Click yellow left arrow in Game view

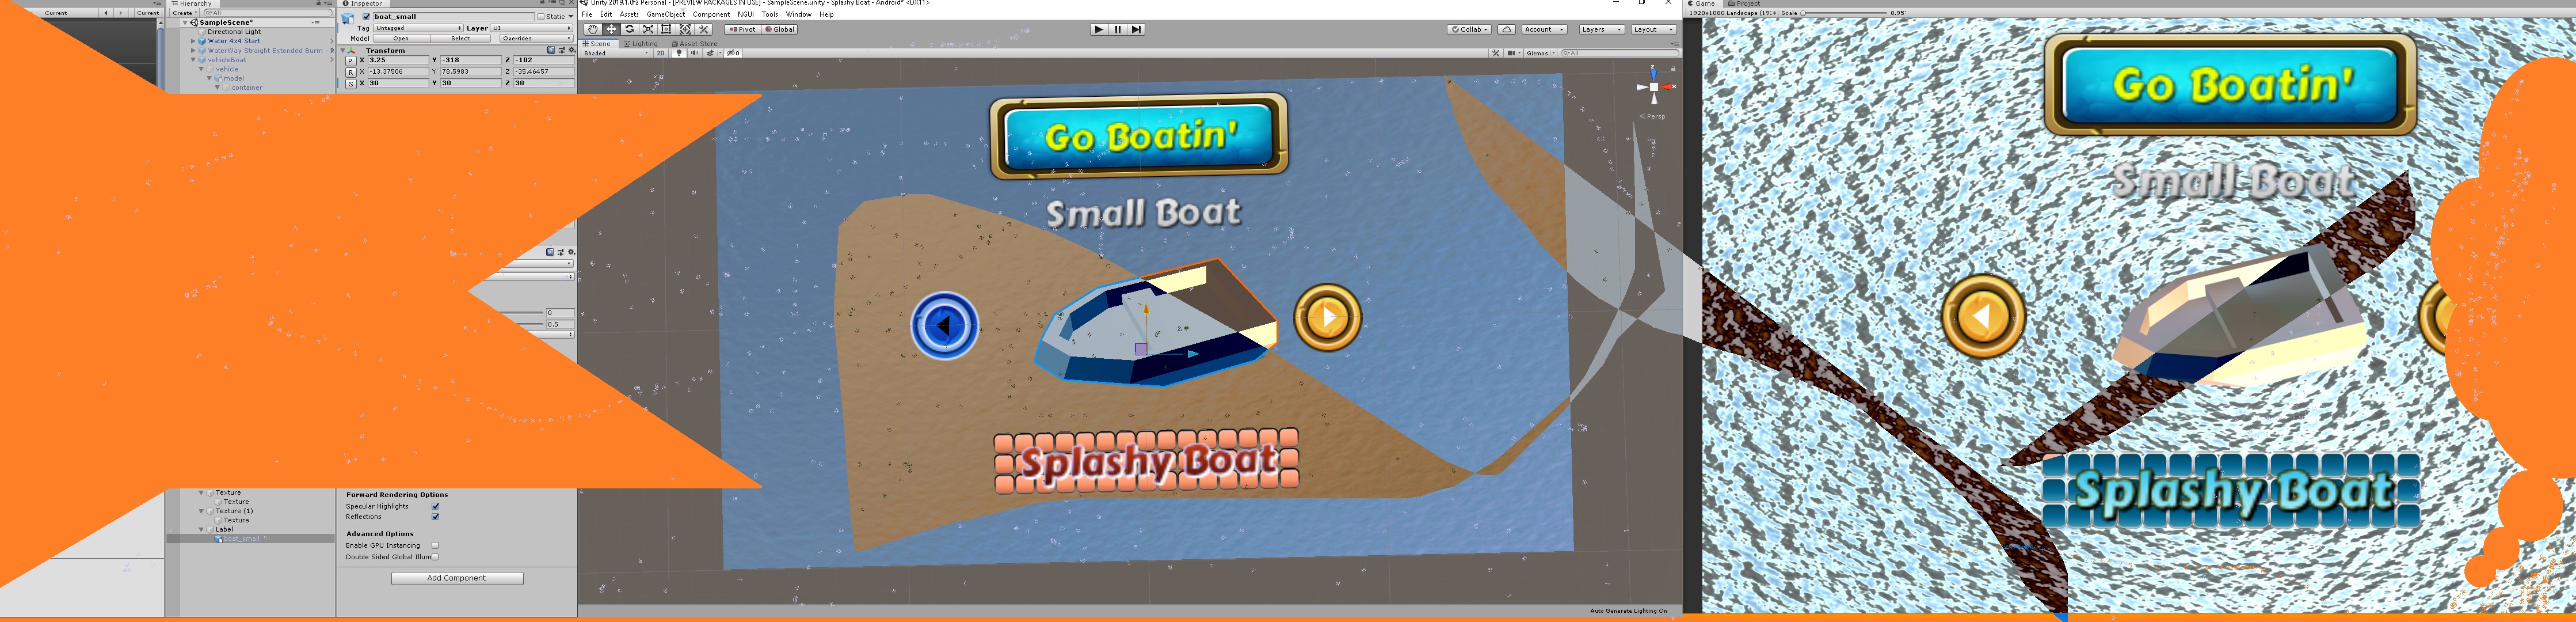click(1983, 316)
